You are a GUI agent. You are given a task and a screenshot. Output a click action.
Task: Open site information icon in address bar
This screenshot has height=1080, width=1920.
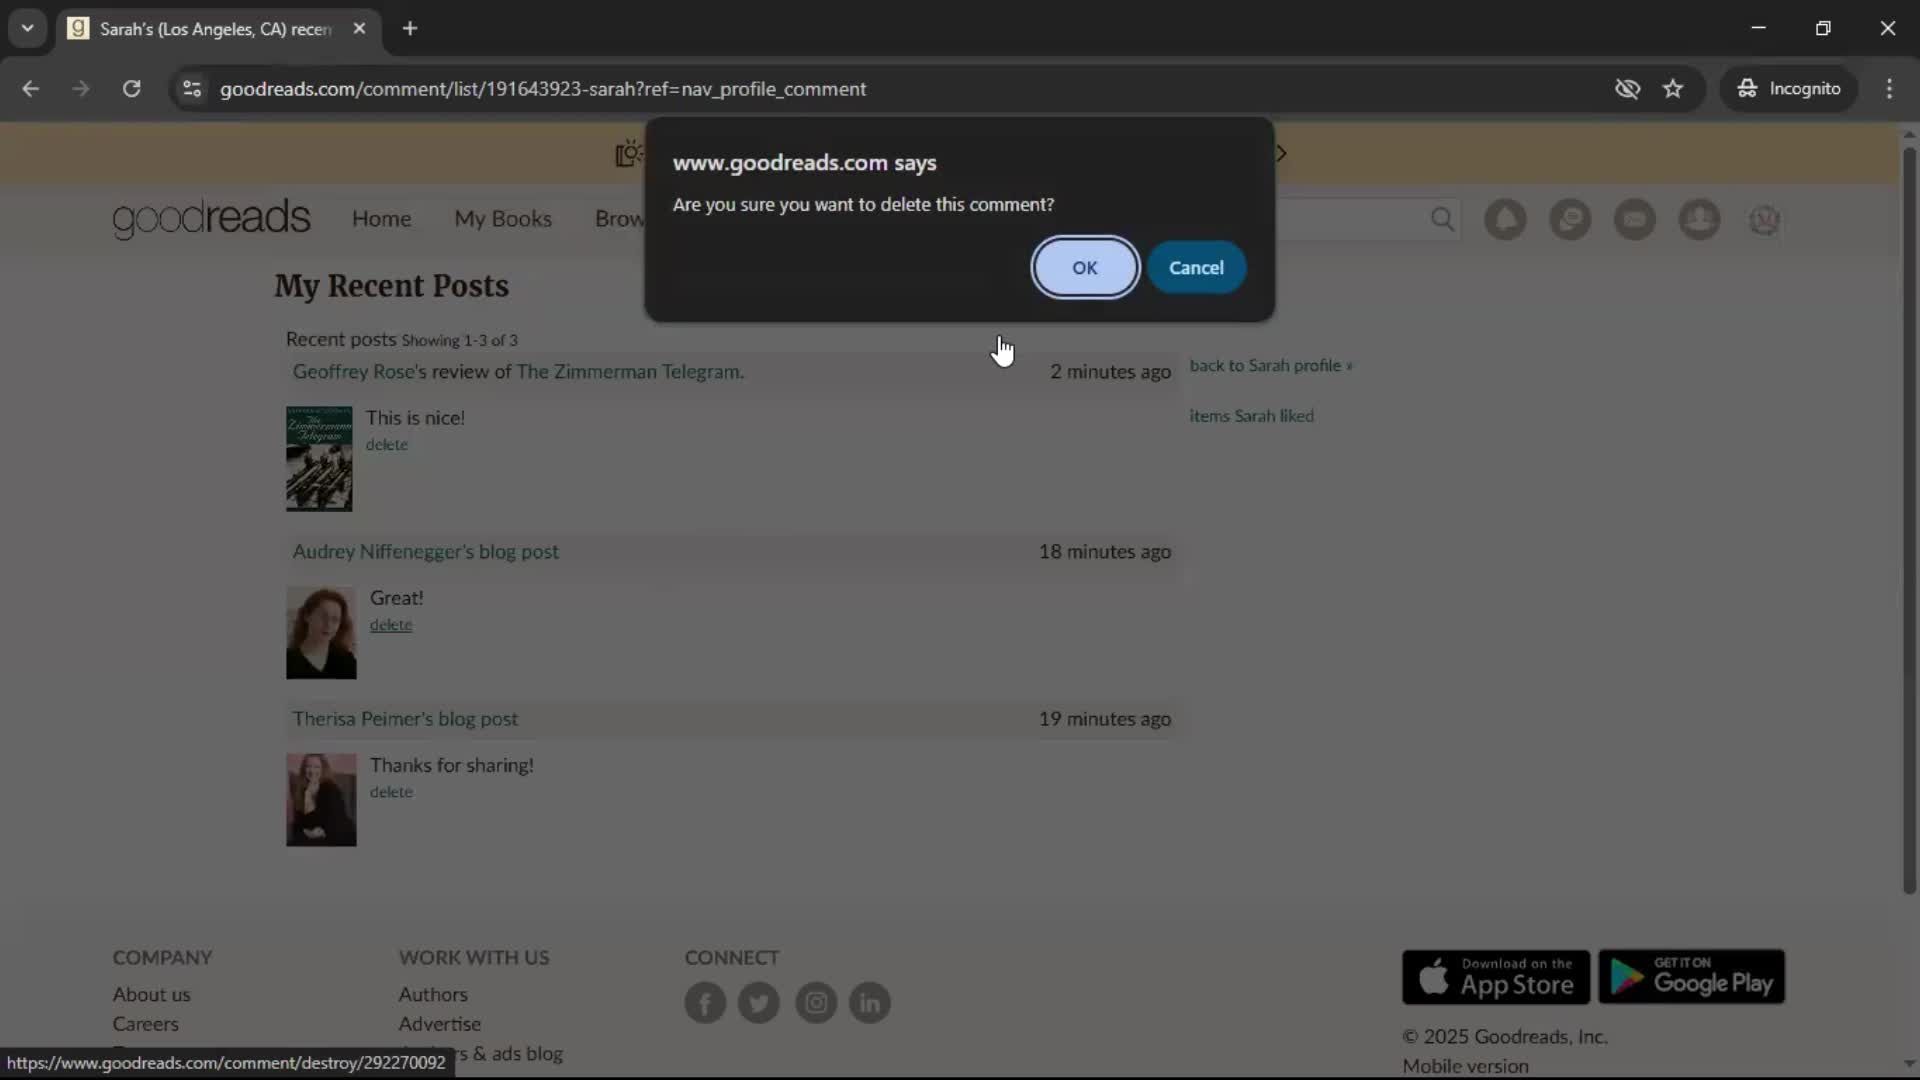click(x=192, y=88)
